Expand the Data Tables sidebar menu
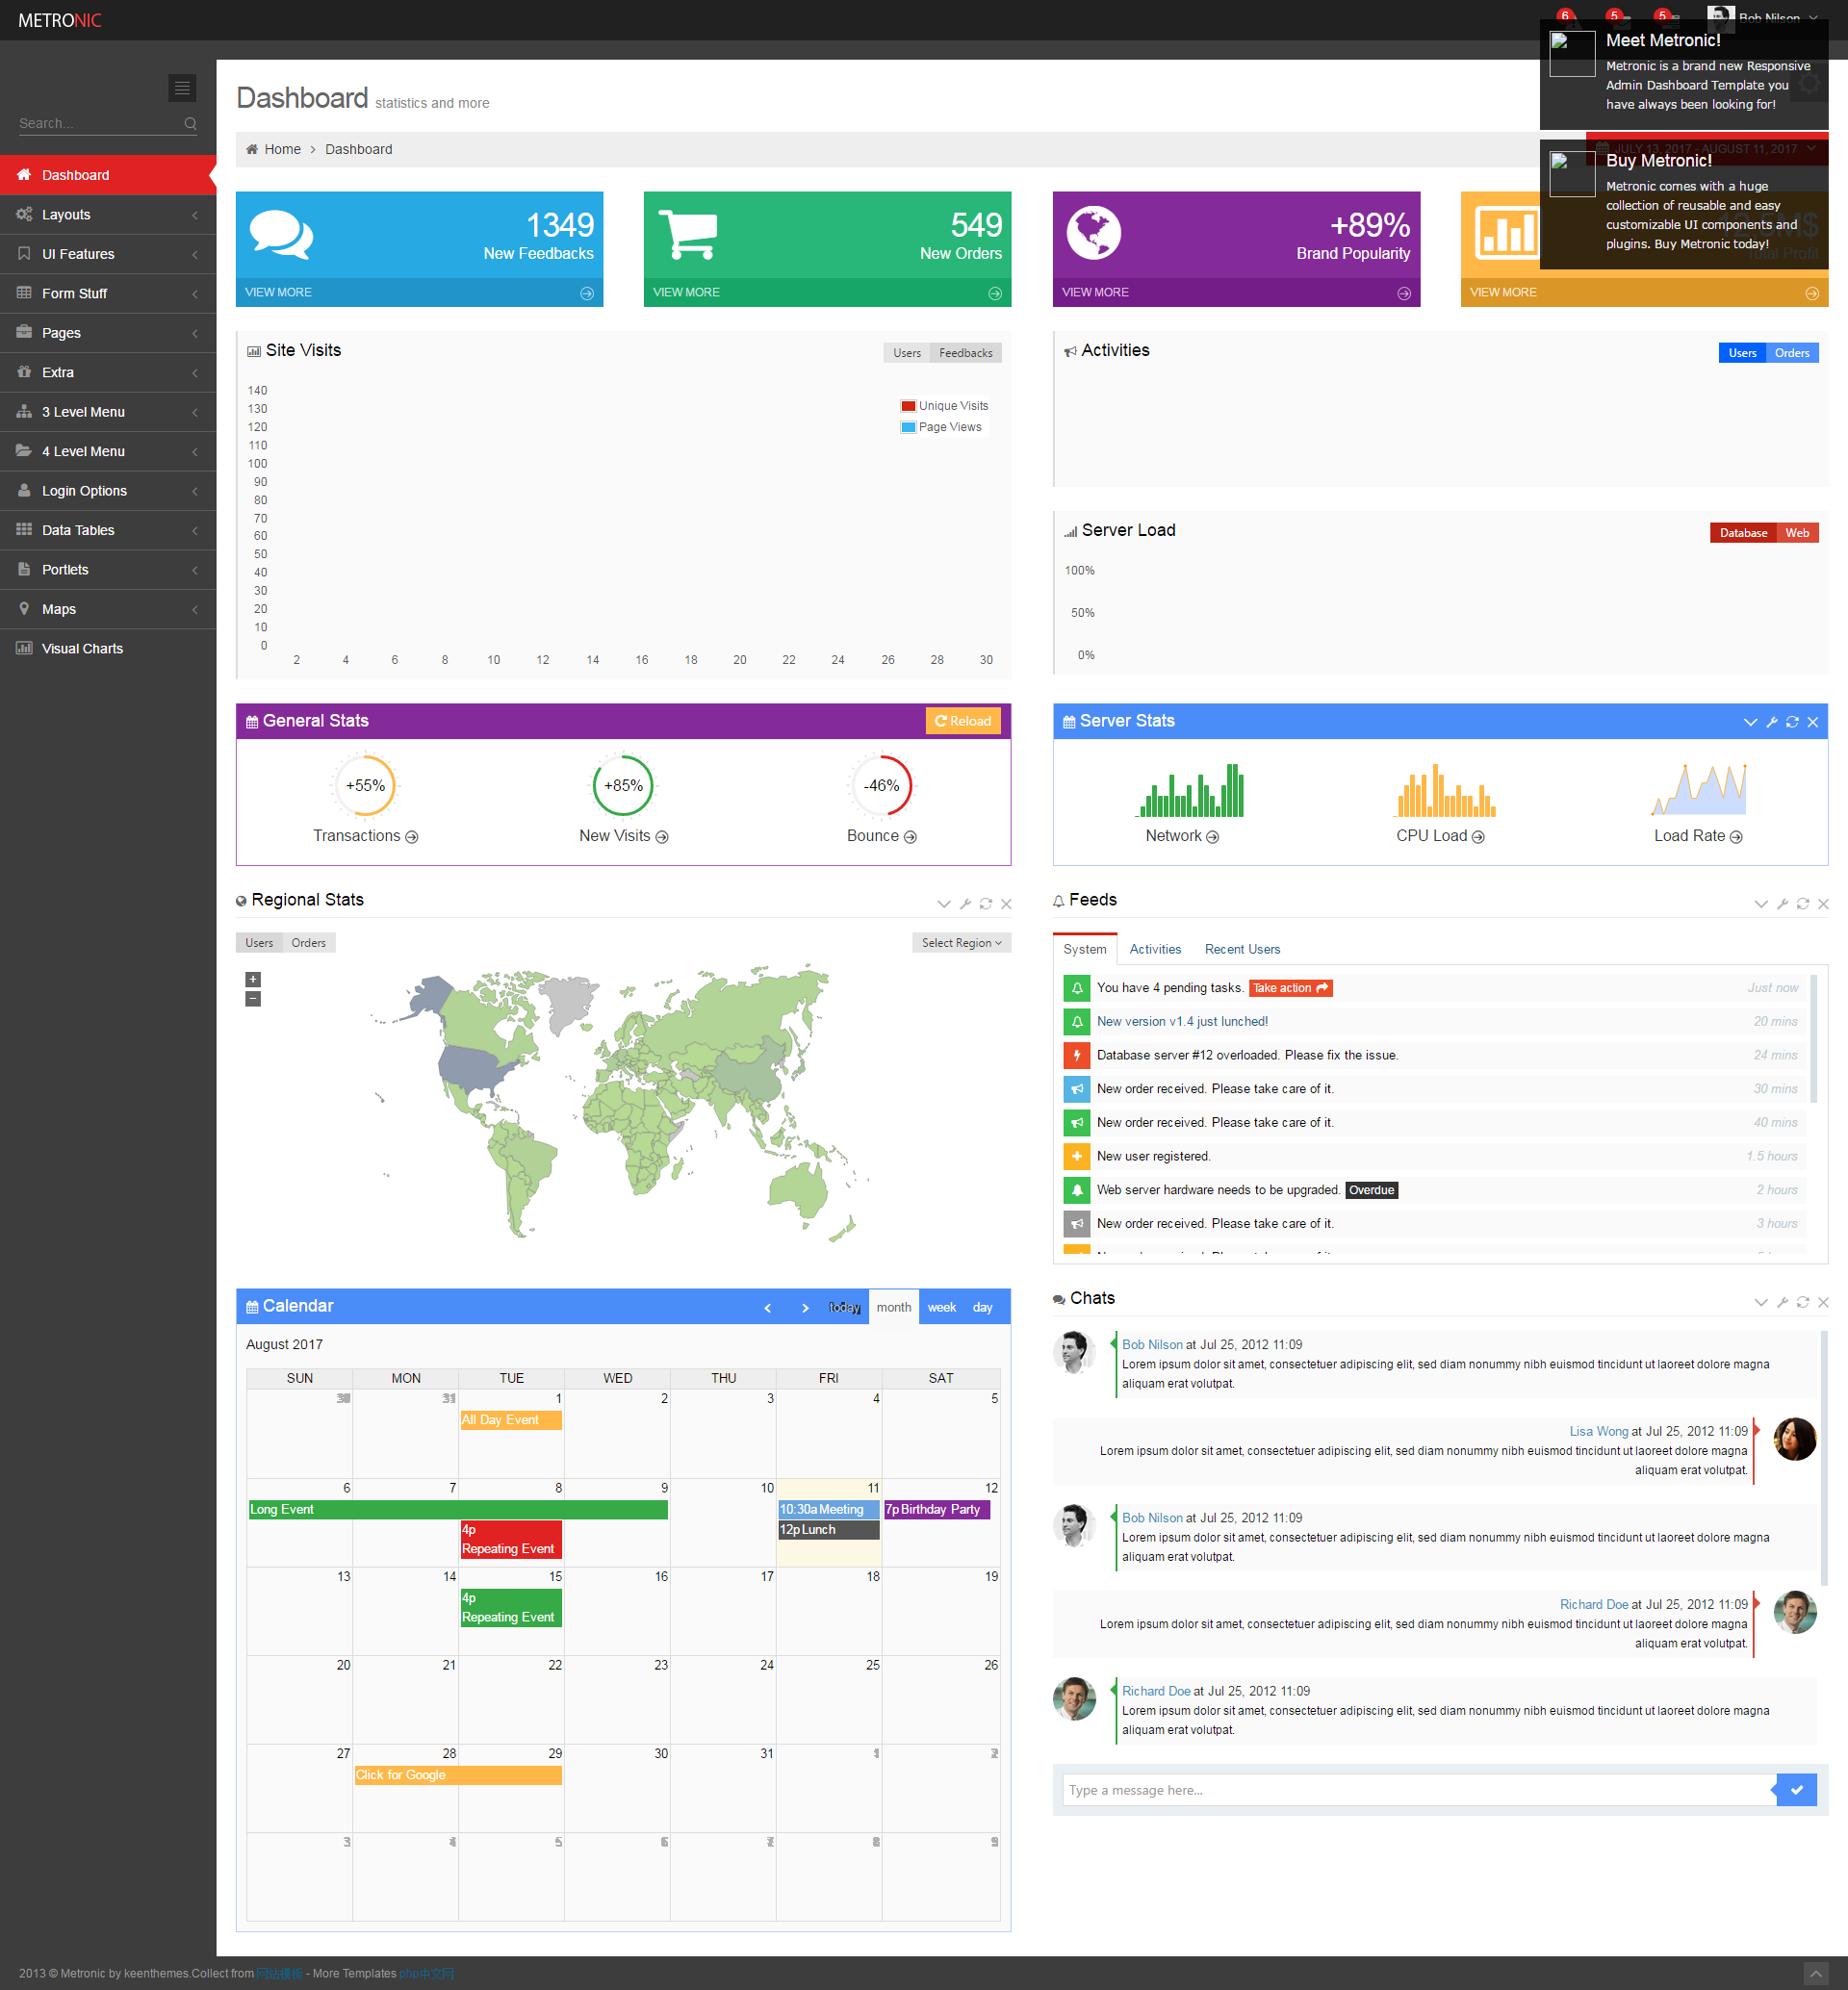Screen dimensions: 1848x1990 pos(108,530)
